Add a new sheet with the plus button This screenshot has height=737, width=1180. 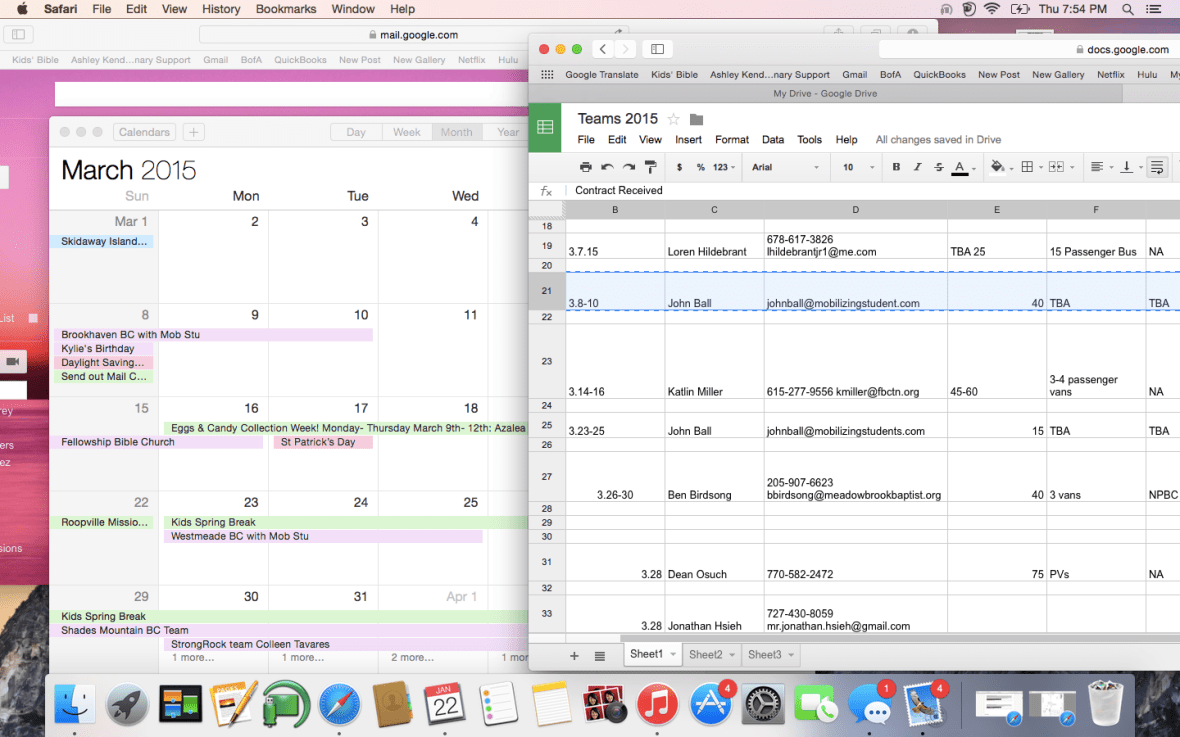click(x=573, y=655)
